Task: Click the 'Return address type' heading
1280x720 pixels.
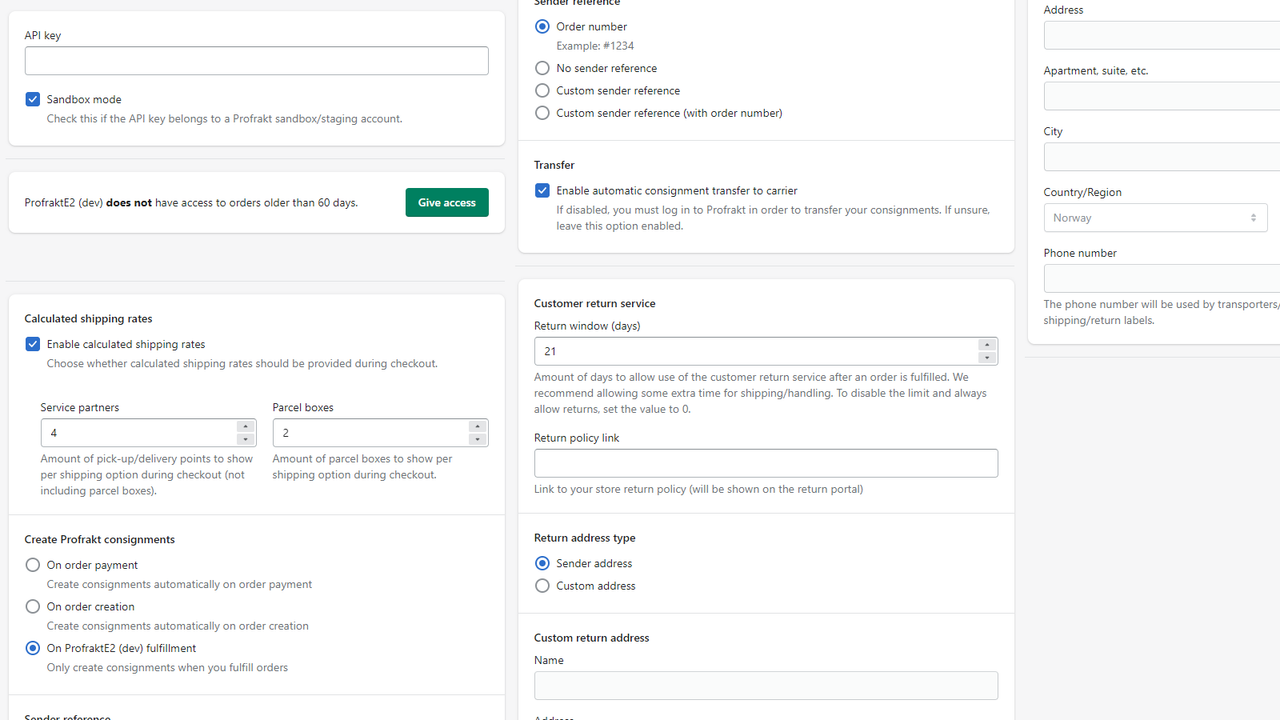Action: click(585, 538)
